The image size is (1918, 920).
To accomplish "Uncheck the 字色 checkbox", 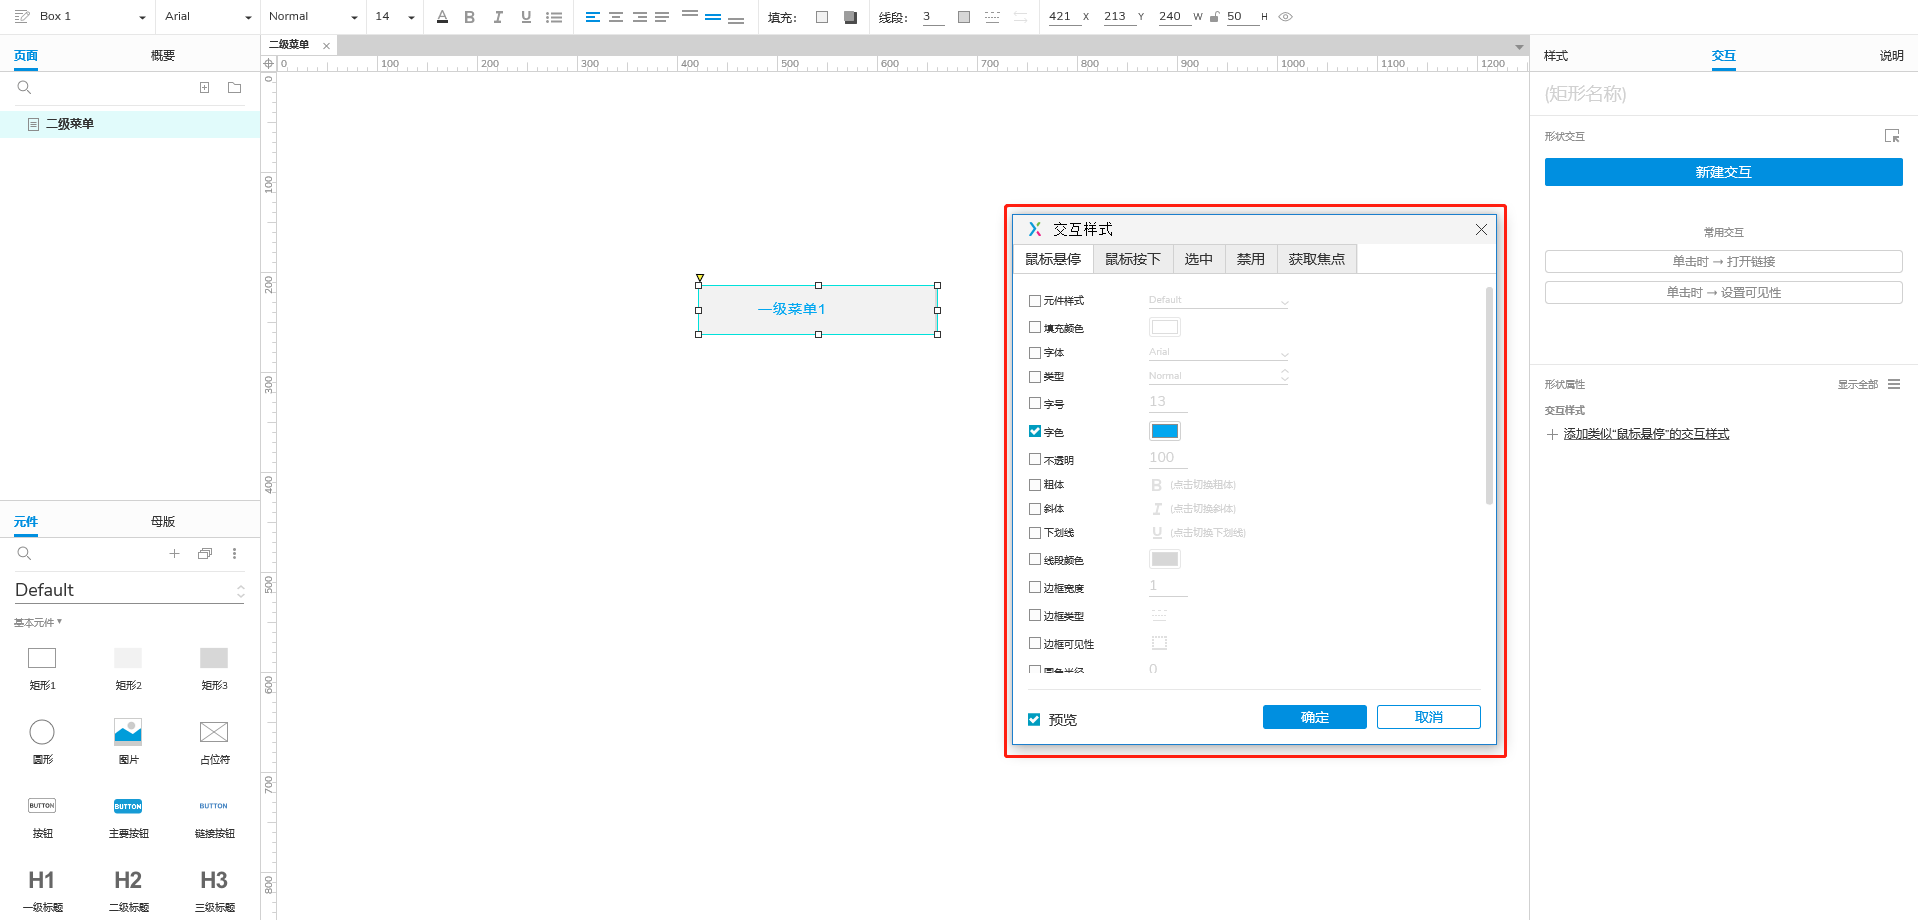I will (x=1035, y=431).
